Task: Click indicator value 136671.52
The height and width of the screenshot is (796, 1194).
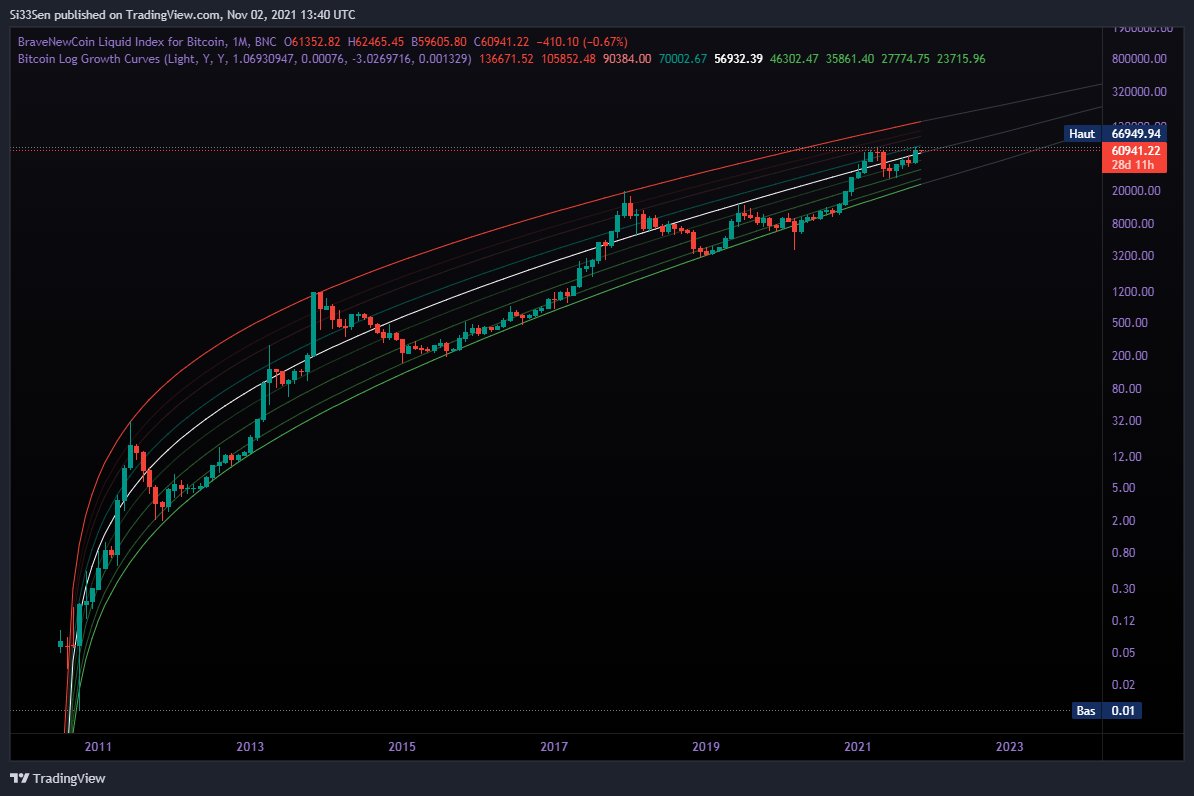Action: tap(506, 59)
